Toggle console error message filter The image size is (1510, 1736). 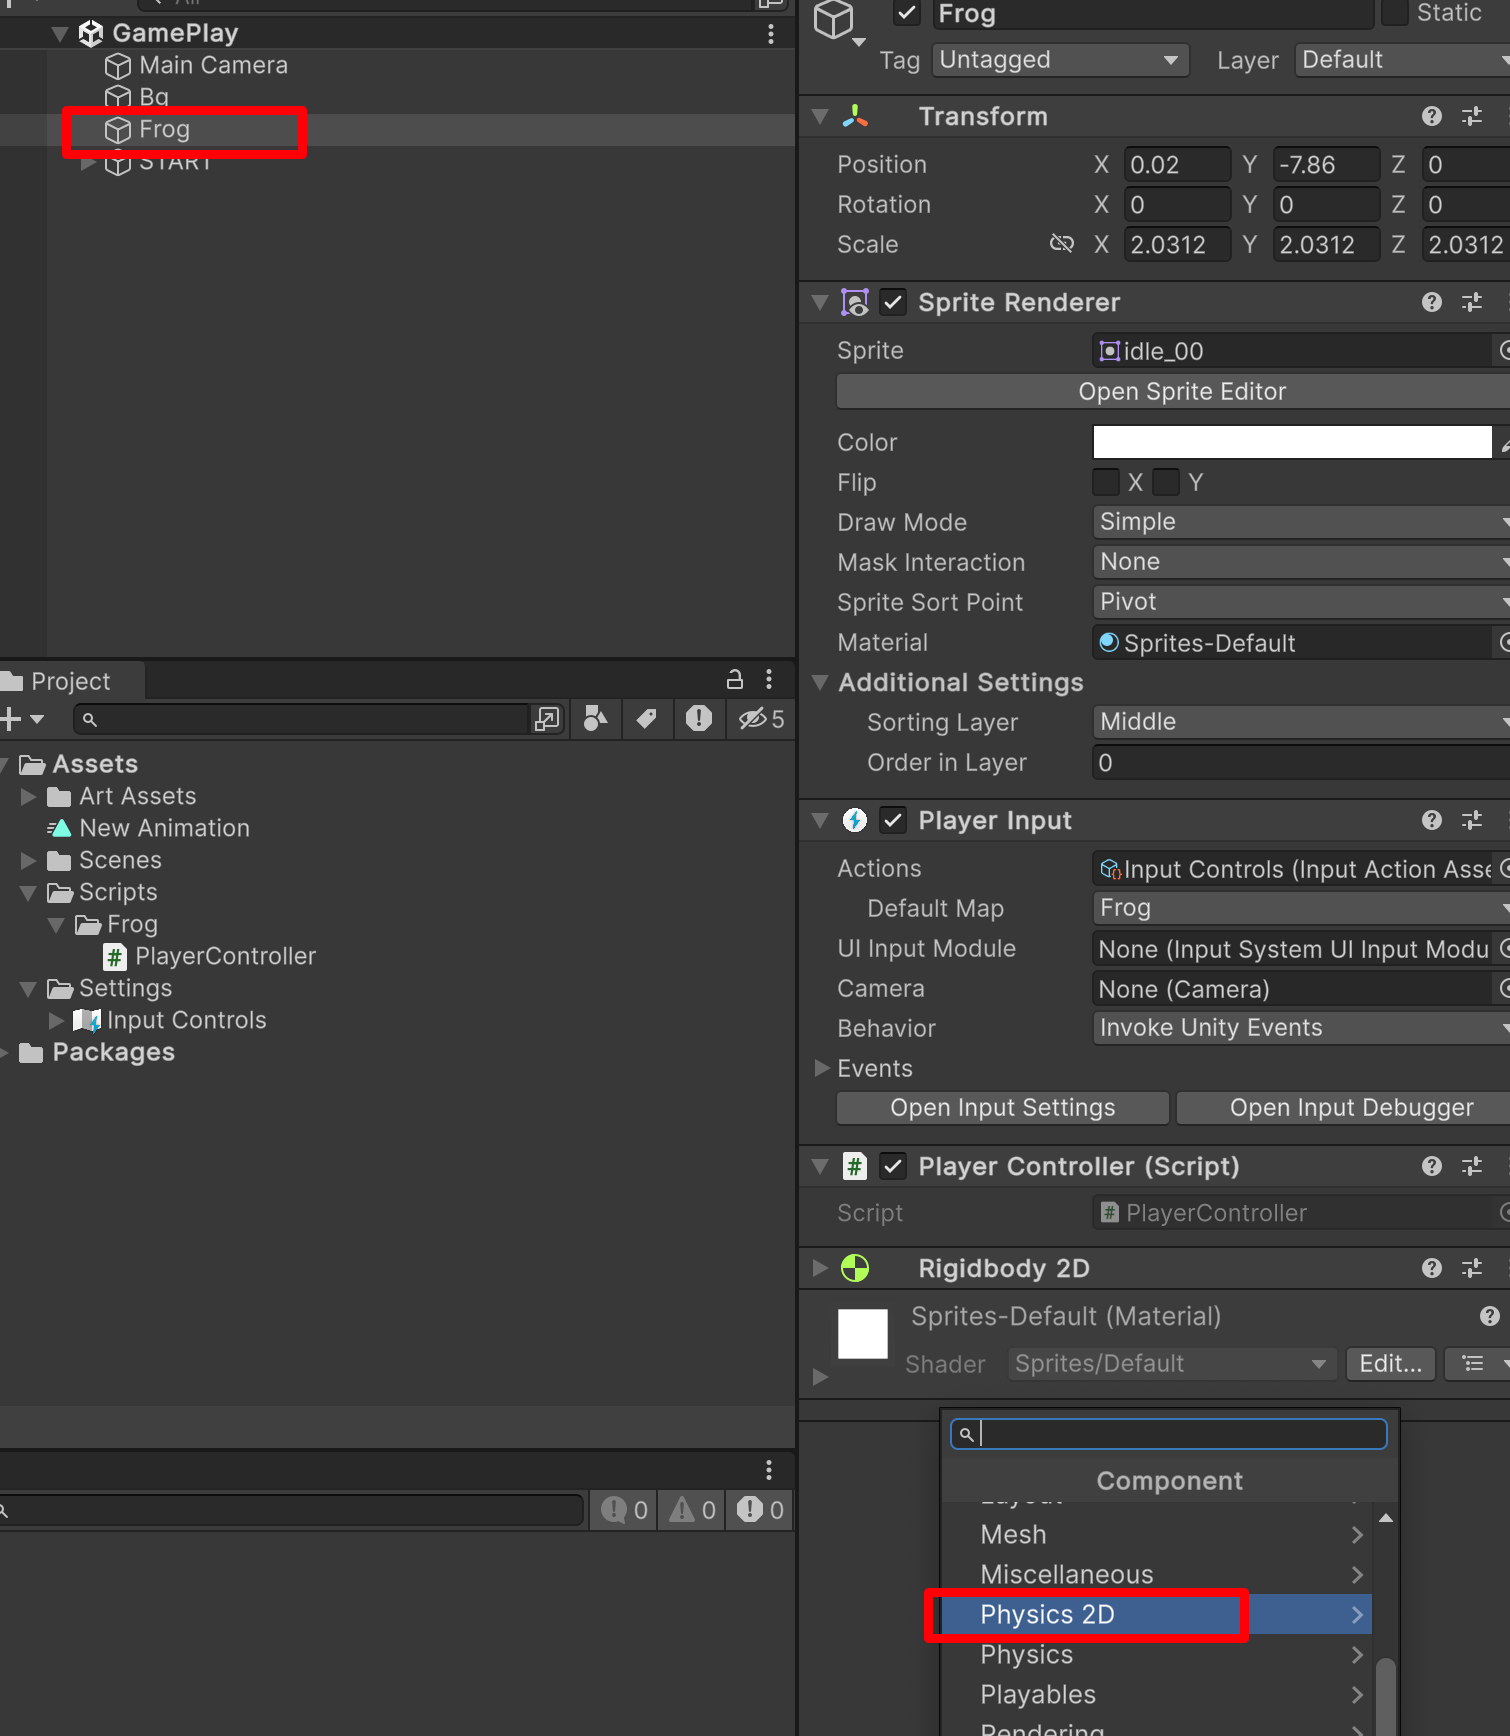pos(760,1510)
